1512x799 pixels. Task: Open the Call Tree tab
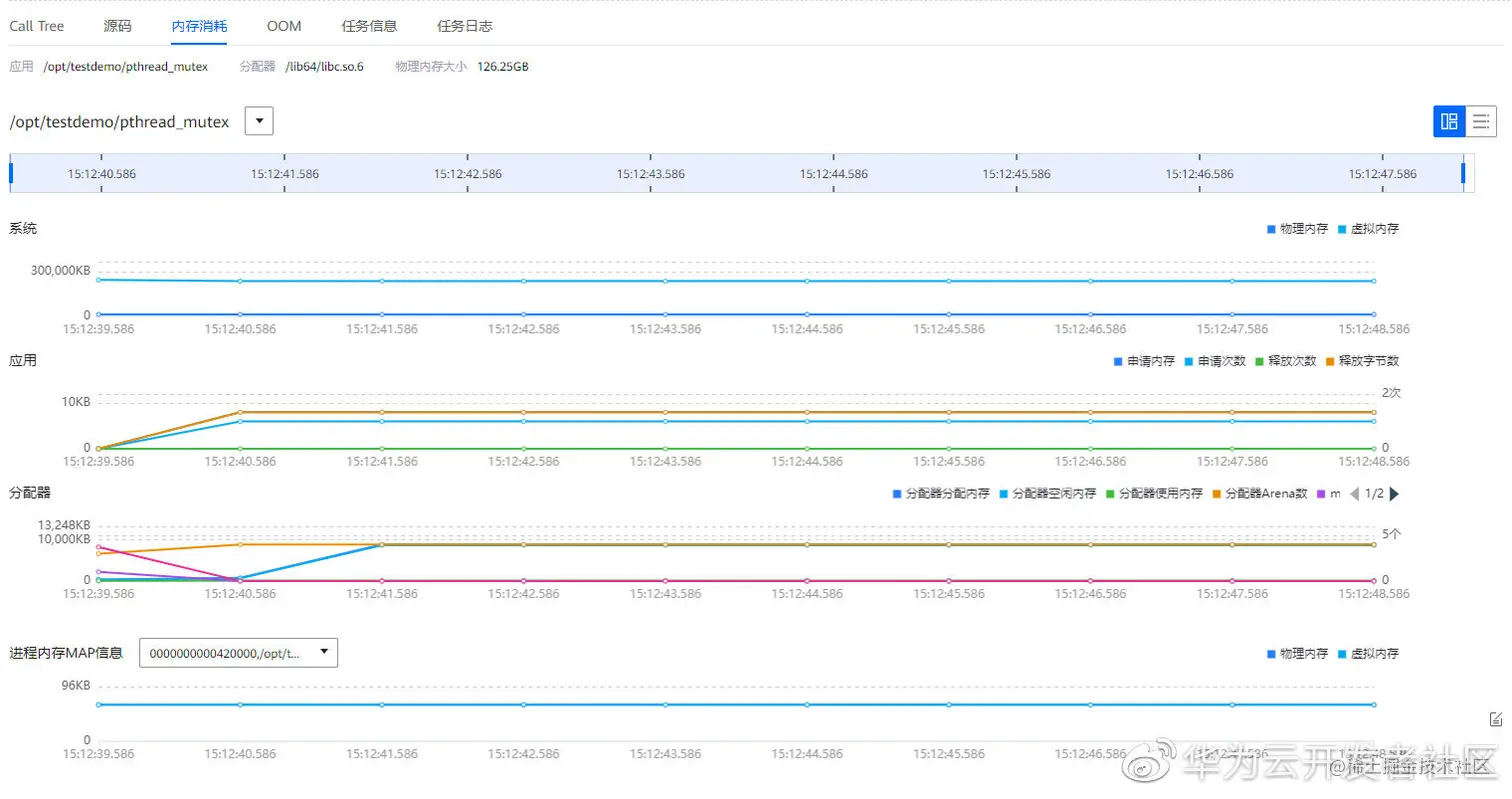37,26
